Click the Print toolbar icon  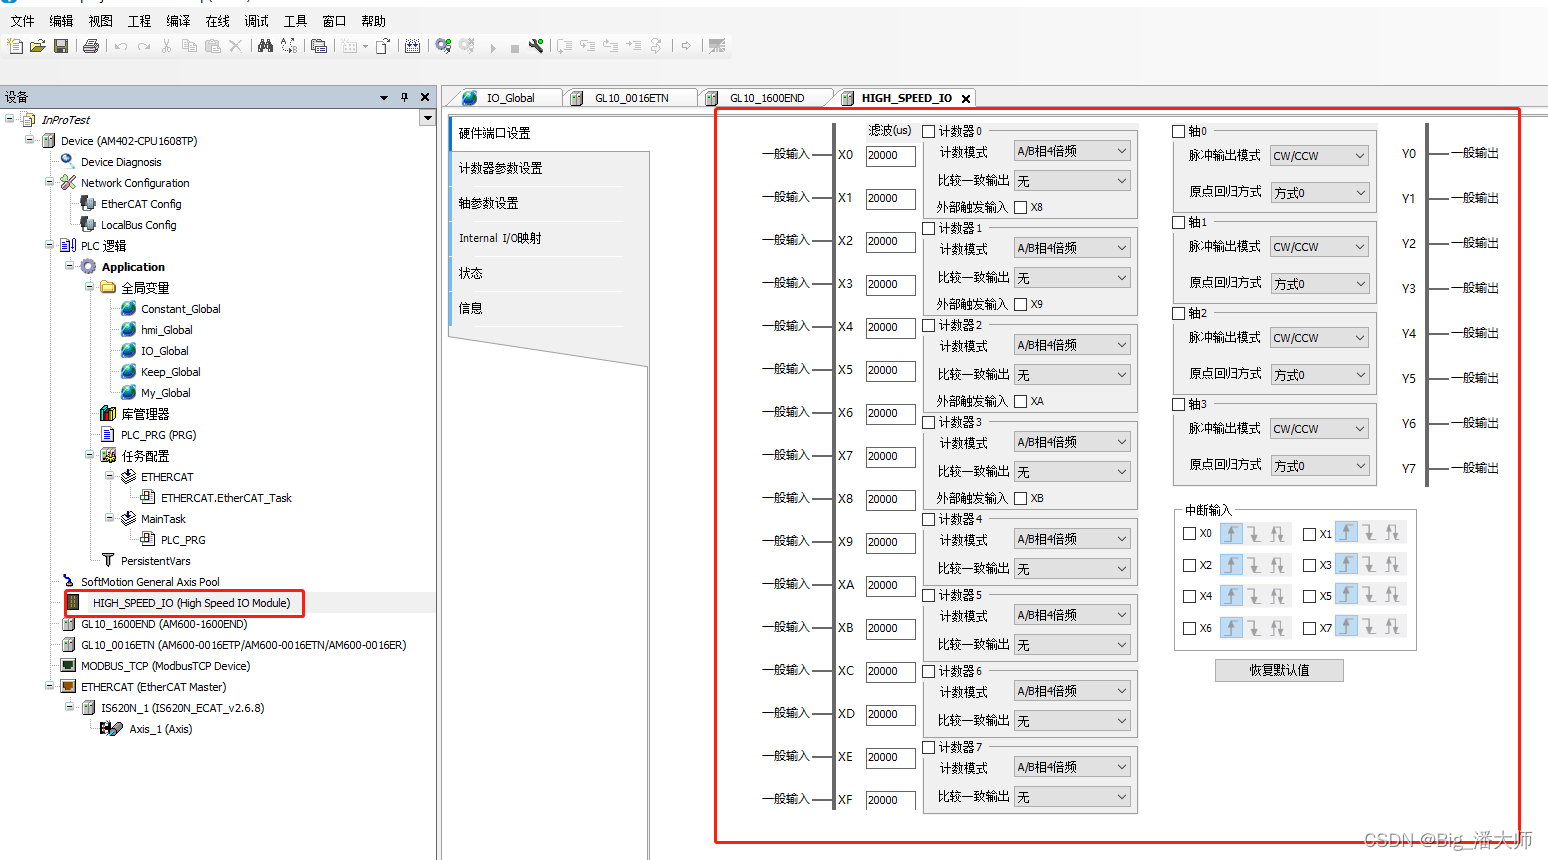click(x=91, y=46)
